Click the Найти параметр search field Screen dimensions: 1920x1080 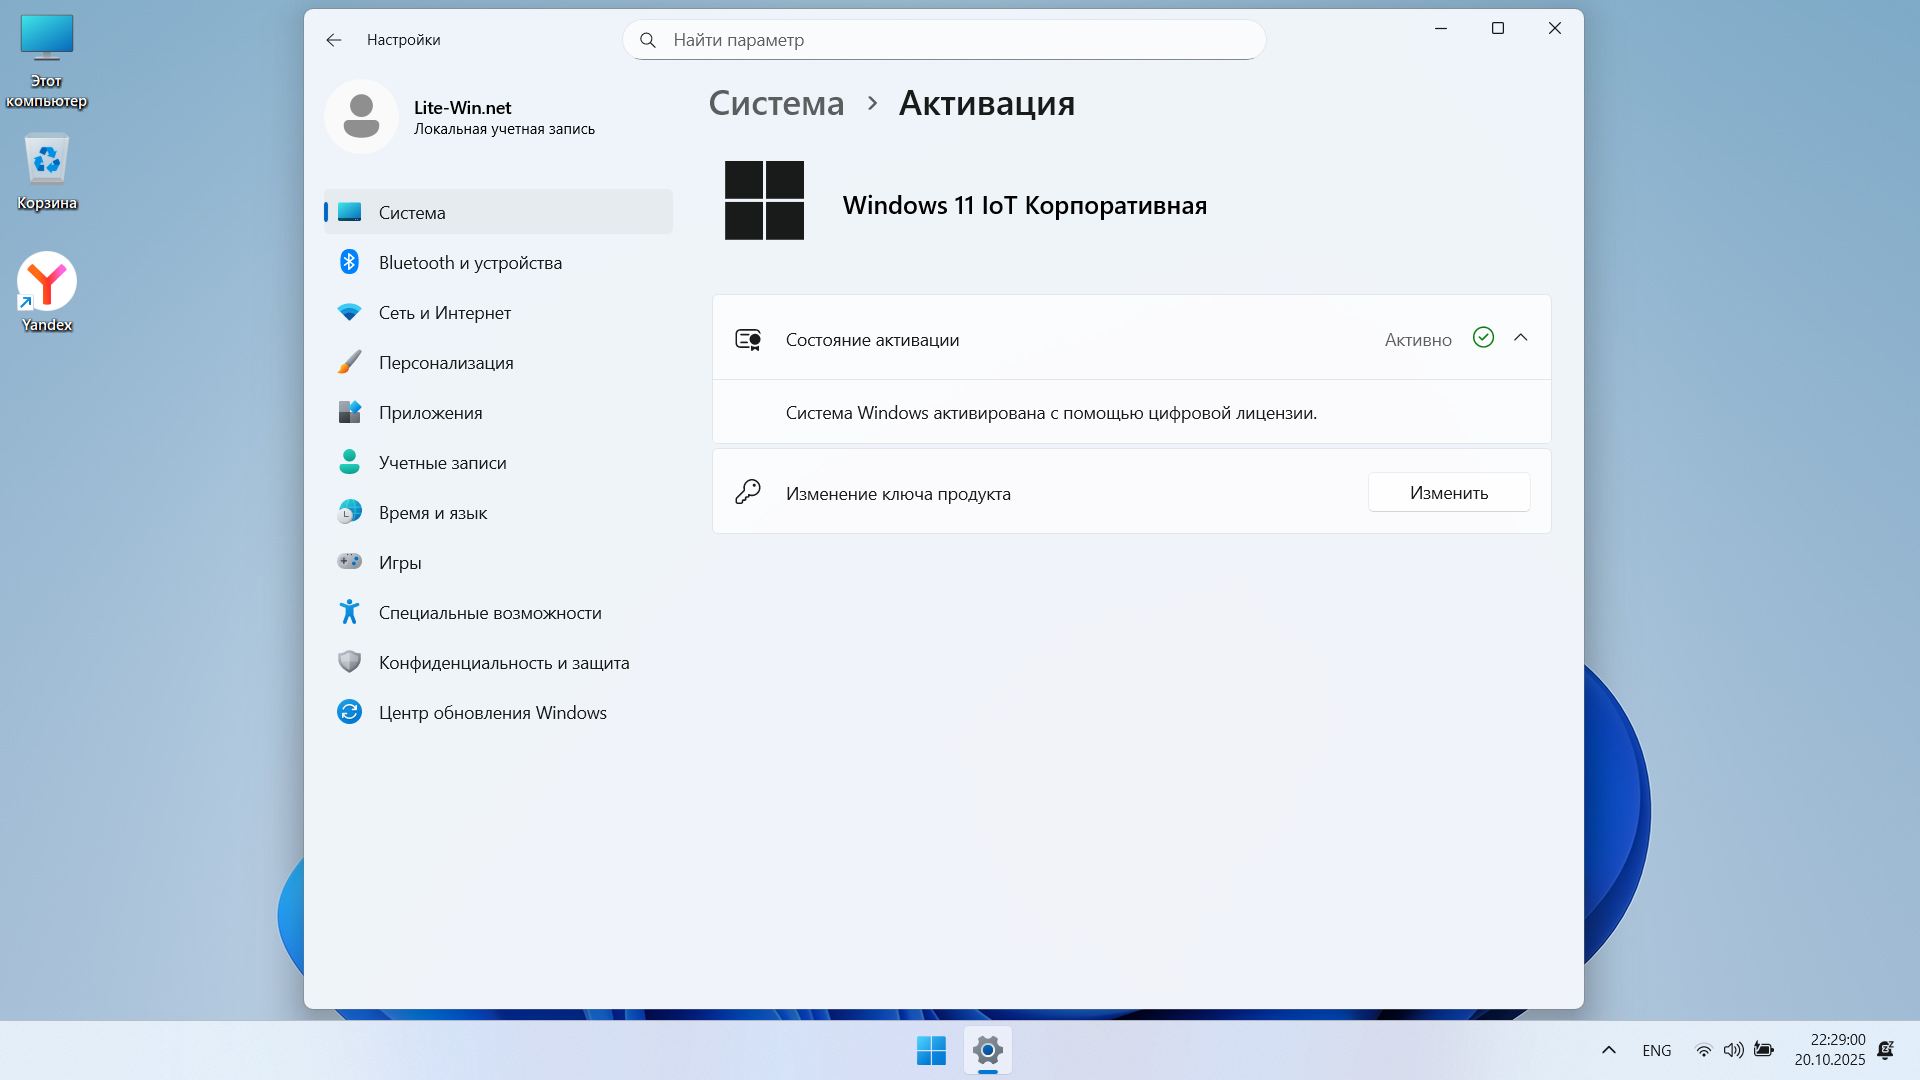944,40
